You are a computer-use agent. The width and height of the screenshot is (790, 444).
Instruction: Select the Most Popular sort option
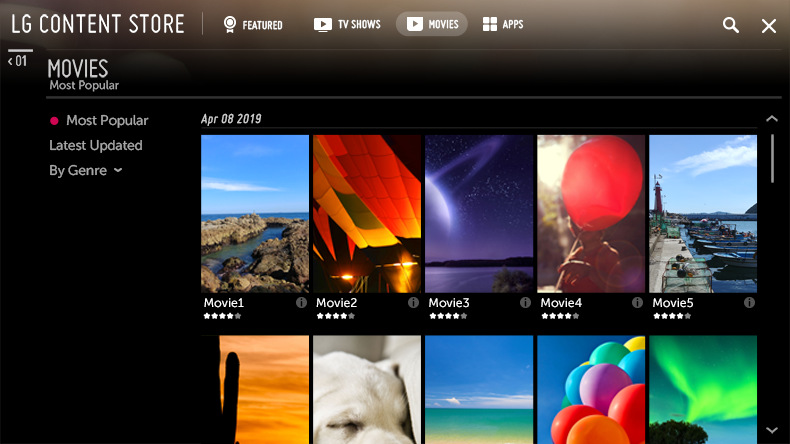(x=106, y=120)
